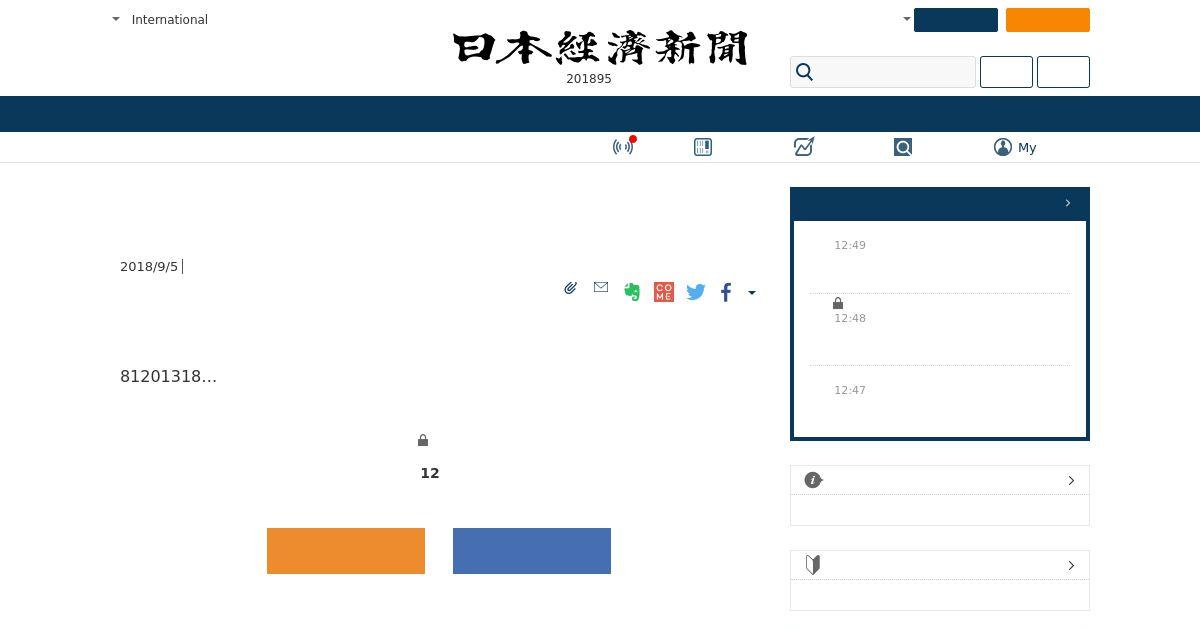Image resolution: width=1200 pixels, height=630 pixels.
Task: Click the article date 2018/9/5
Action: click(149, 266)
